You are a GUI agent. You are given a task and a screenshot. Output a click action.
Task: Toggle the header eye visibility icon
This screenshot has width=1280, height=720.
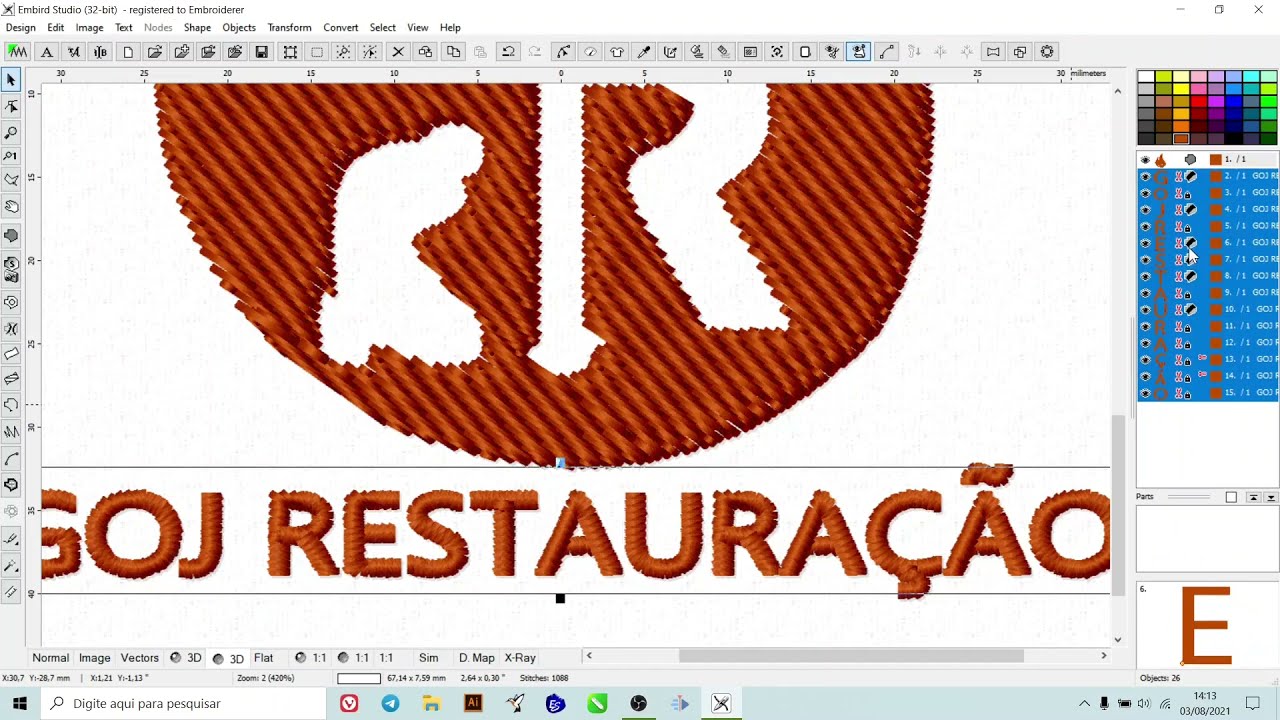1145,160
